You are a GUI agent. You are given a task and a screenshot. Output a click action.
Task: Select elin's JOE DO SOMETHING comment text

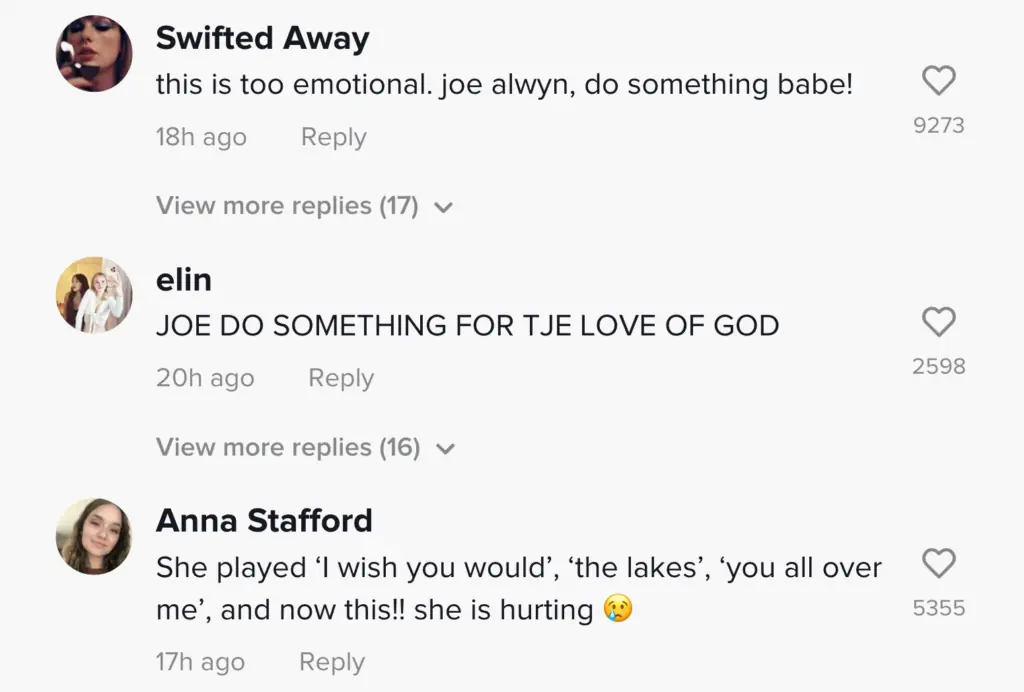pyautogui.click(x=467, y=325)
